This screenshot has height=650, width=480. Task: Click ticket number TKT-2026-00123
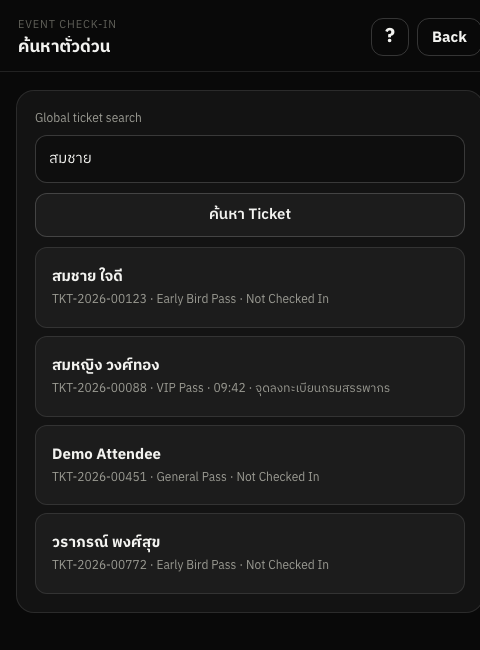pos(99,299)
